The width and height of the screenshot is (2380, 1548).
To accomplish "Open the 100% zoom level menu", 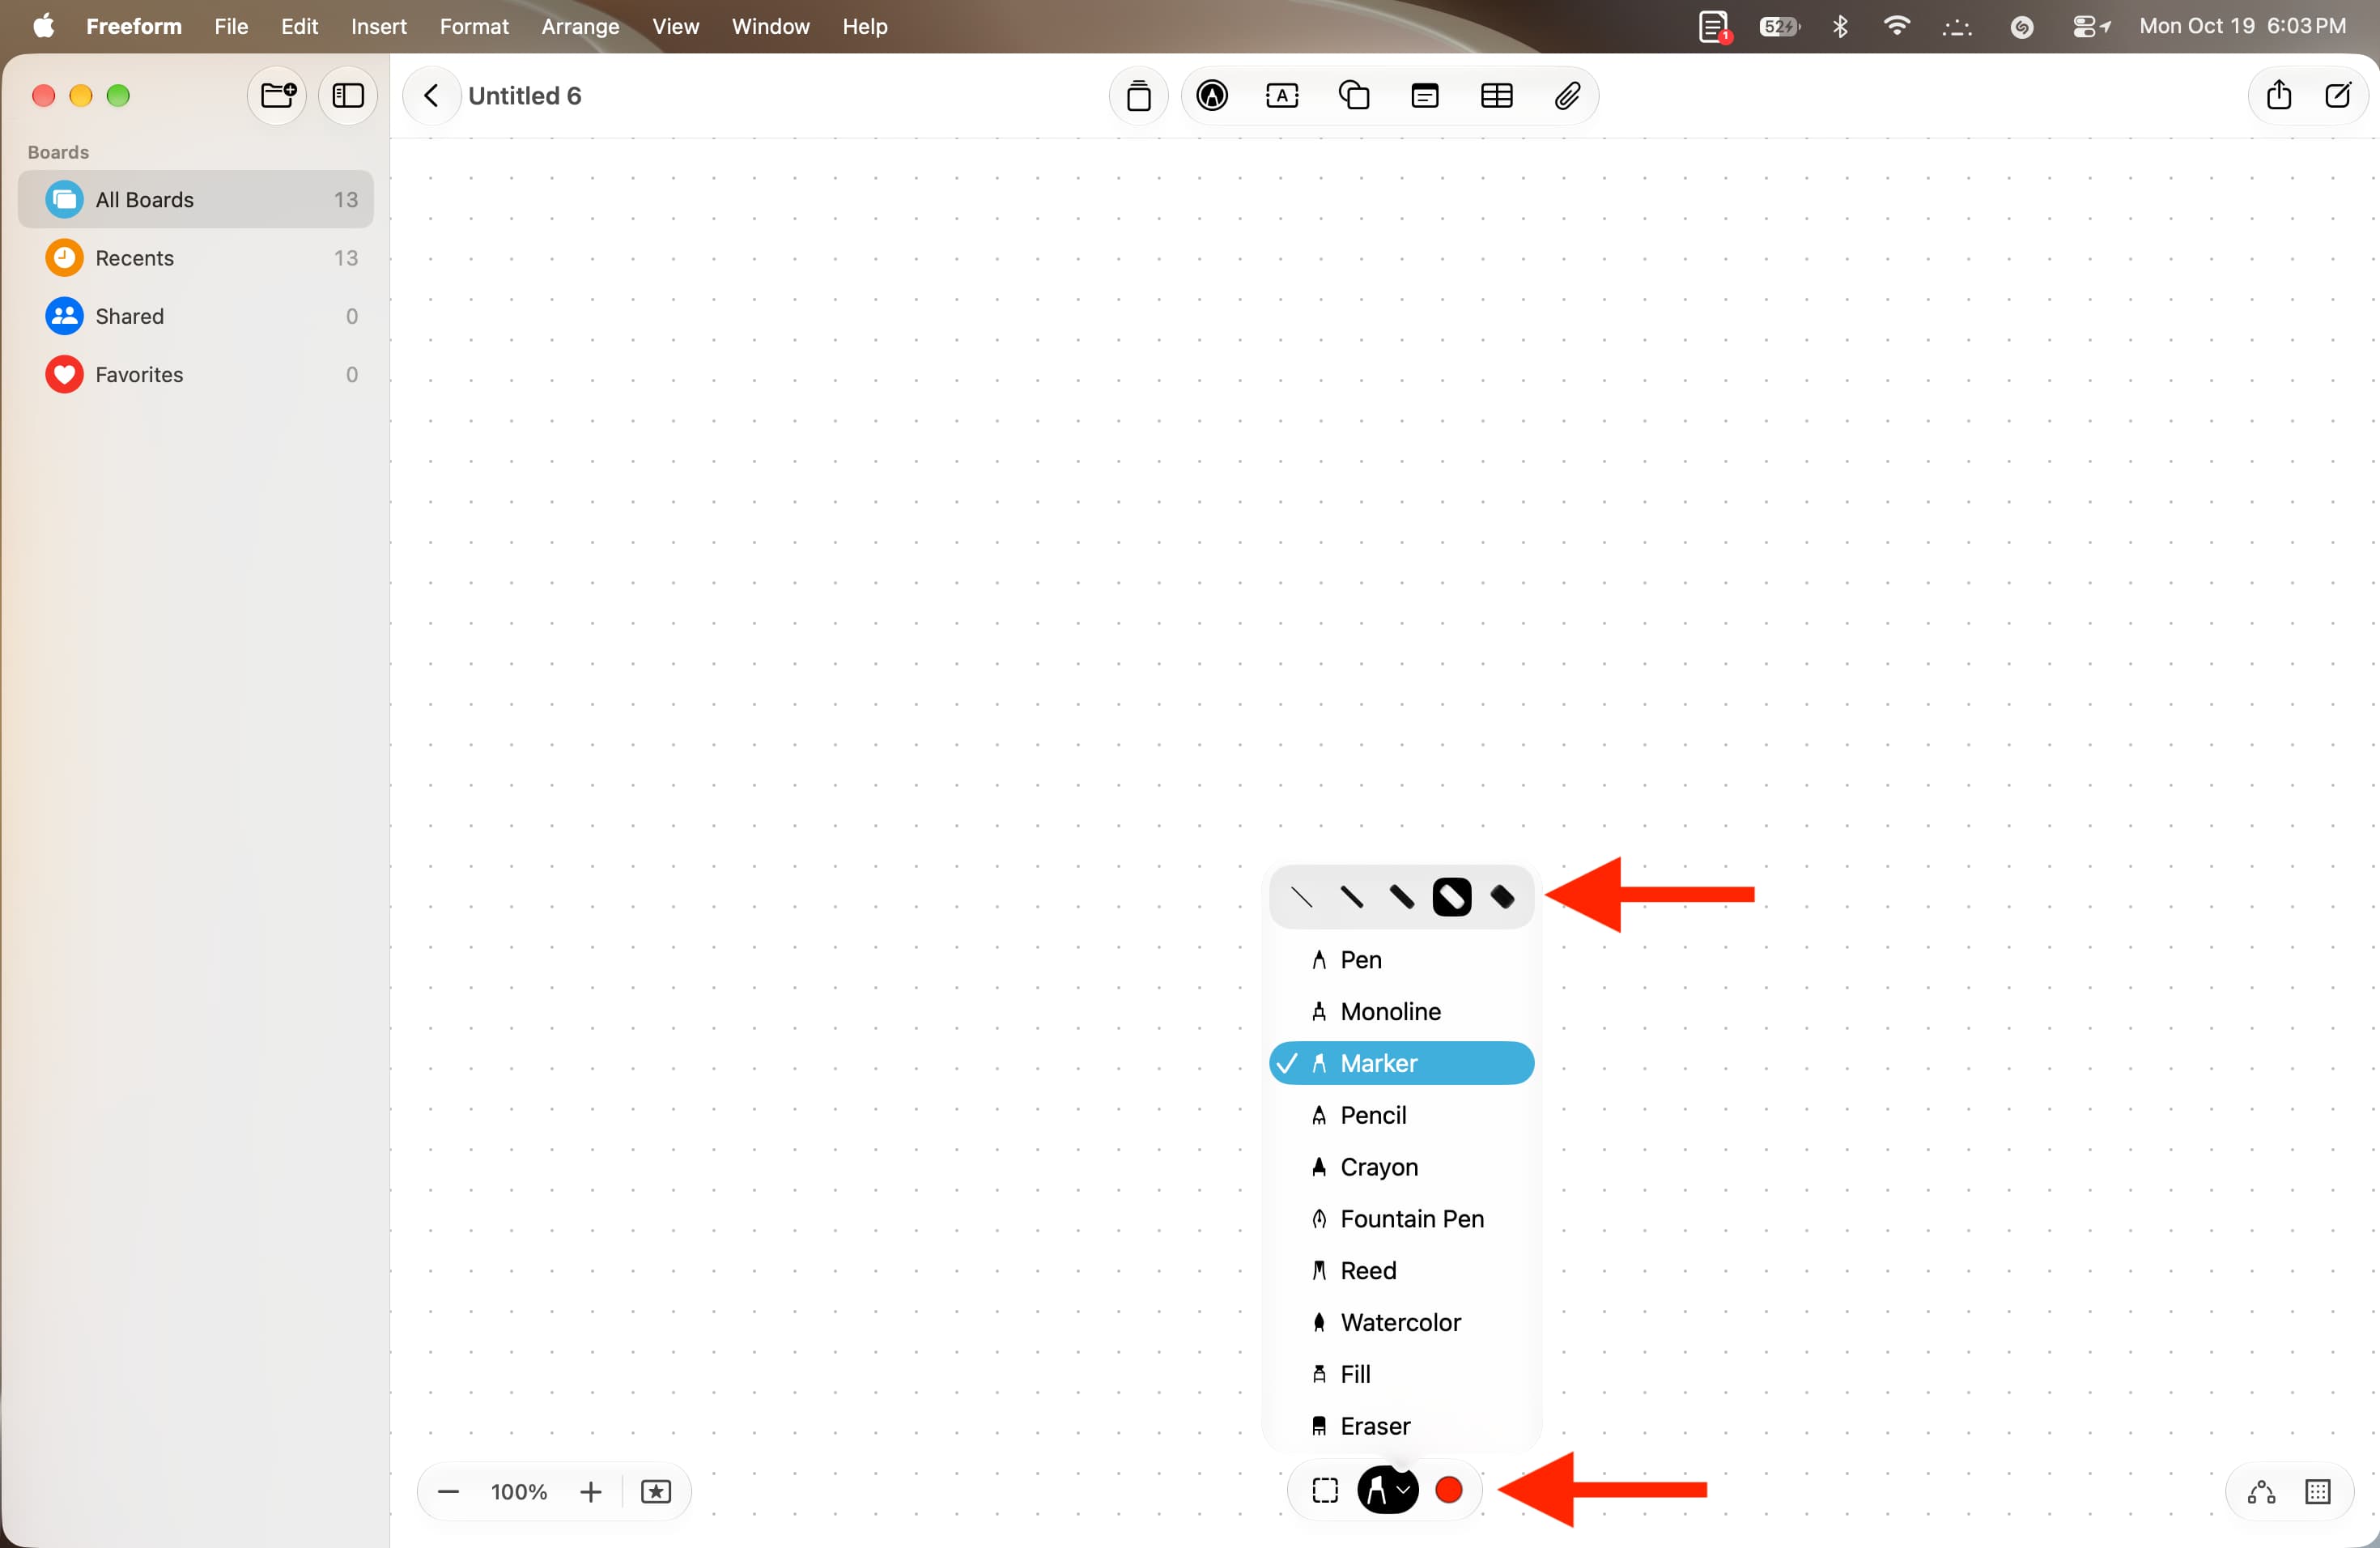I will pos(519,1493).
